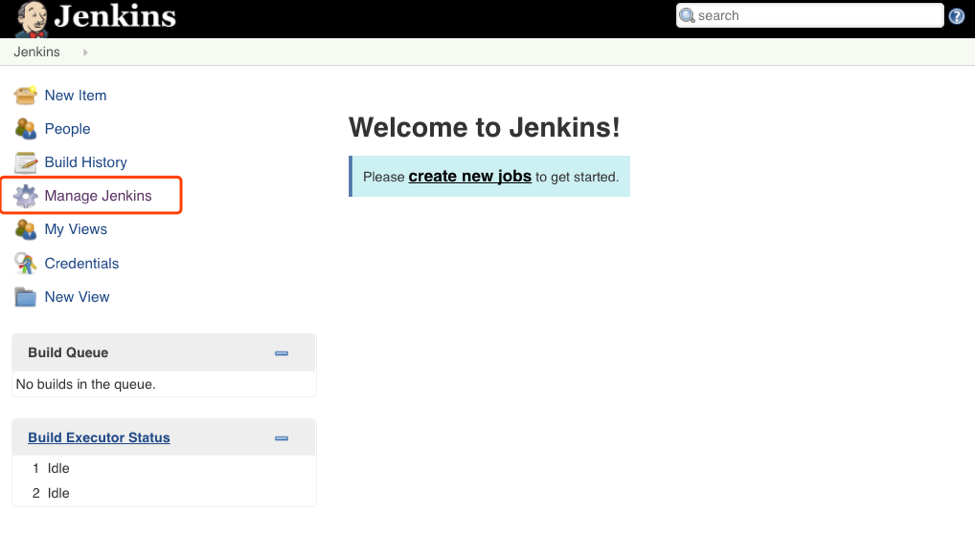Open the help question mark icon
Viewport: 975px width, 533px height.
pos(956,16)
